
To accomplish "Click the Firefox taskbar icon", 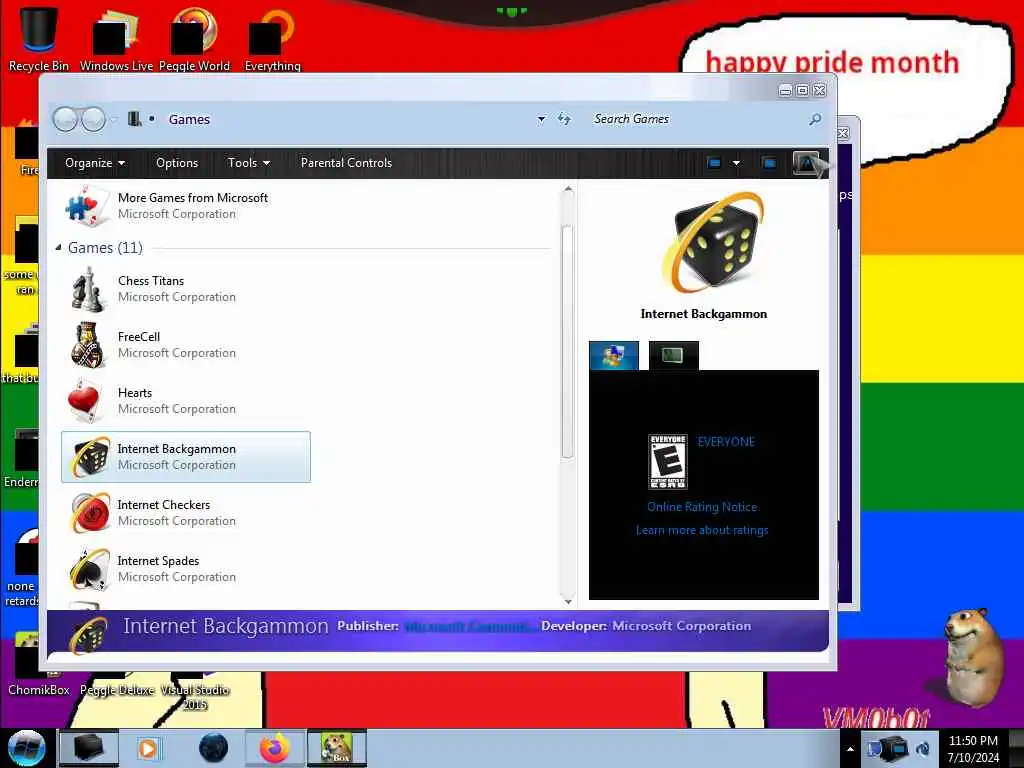I will pyautogui.click(x=274, y=748).
